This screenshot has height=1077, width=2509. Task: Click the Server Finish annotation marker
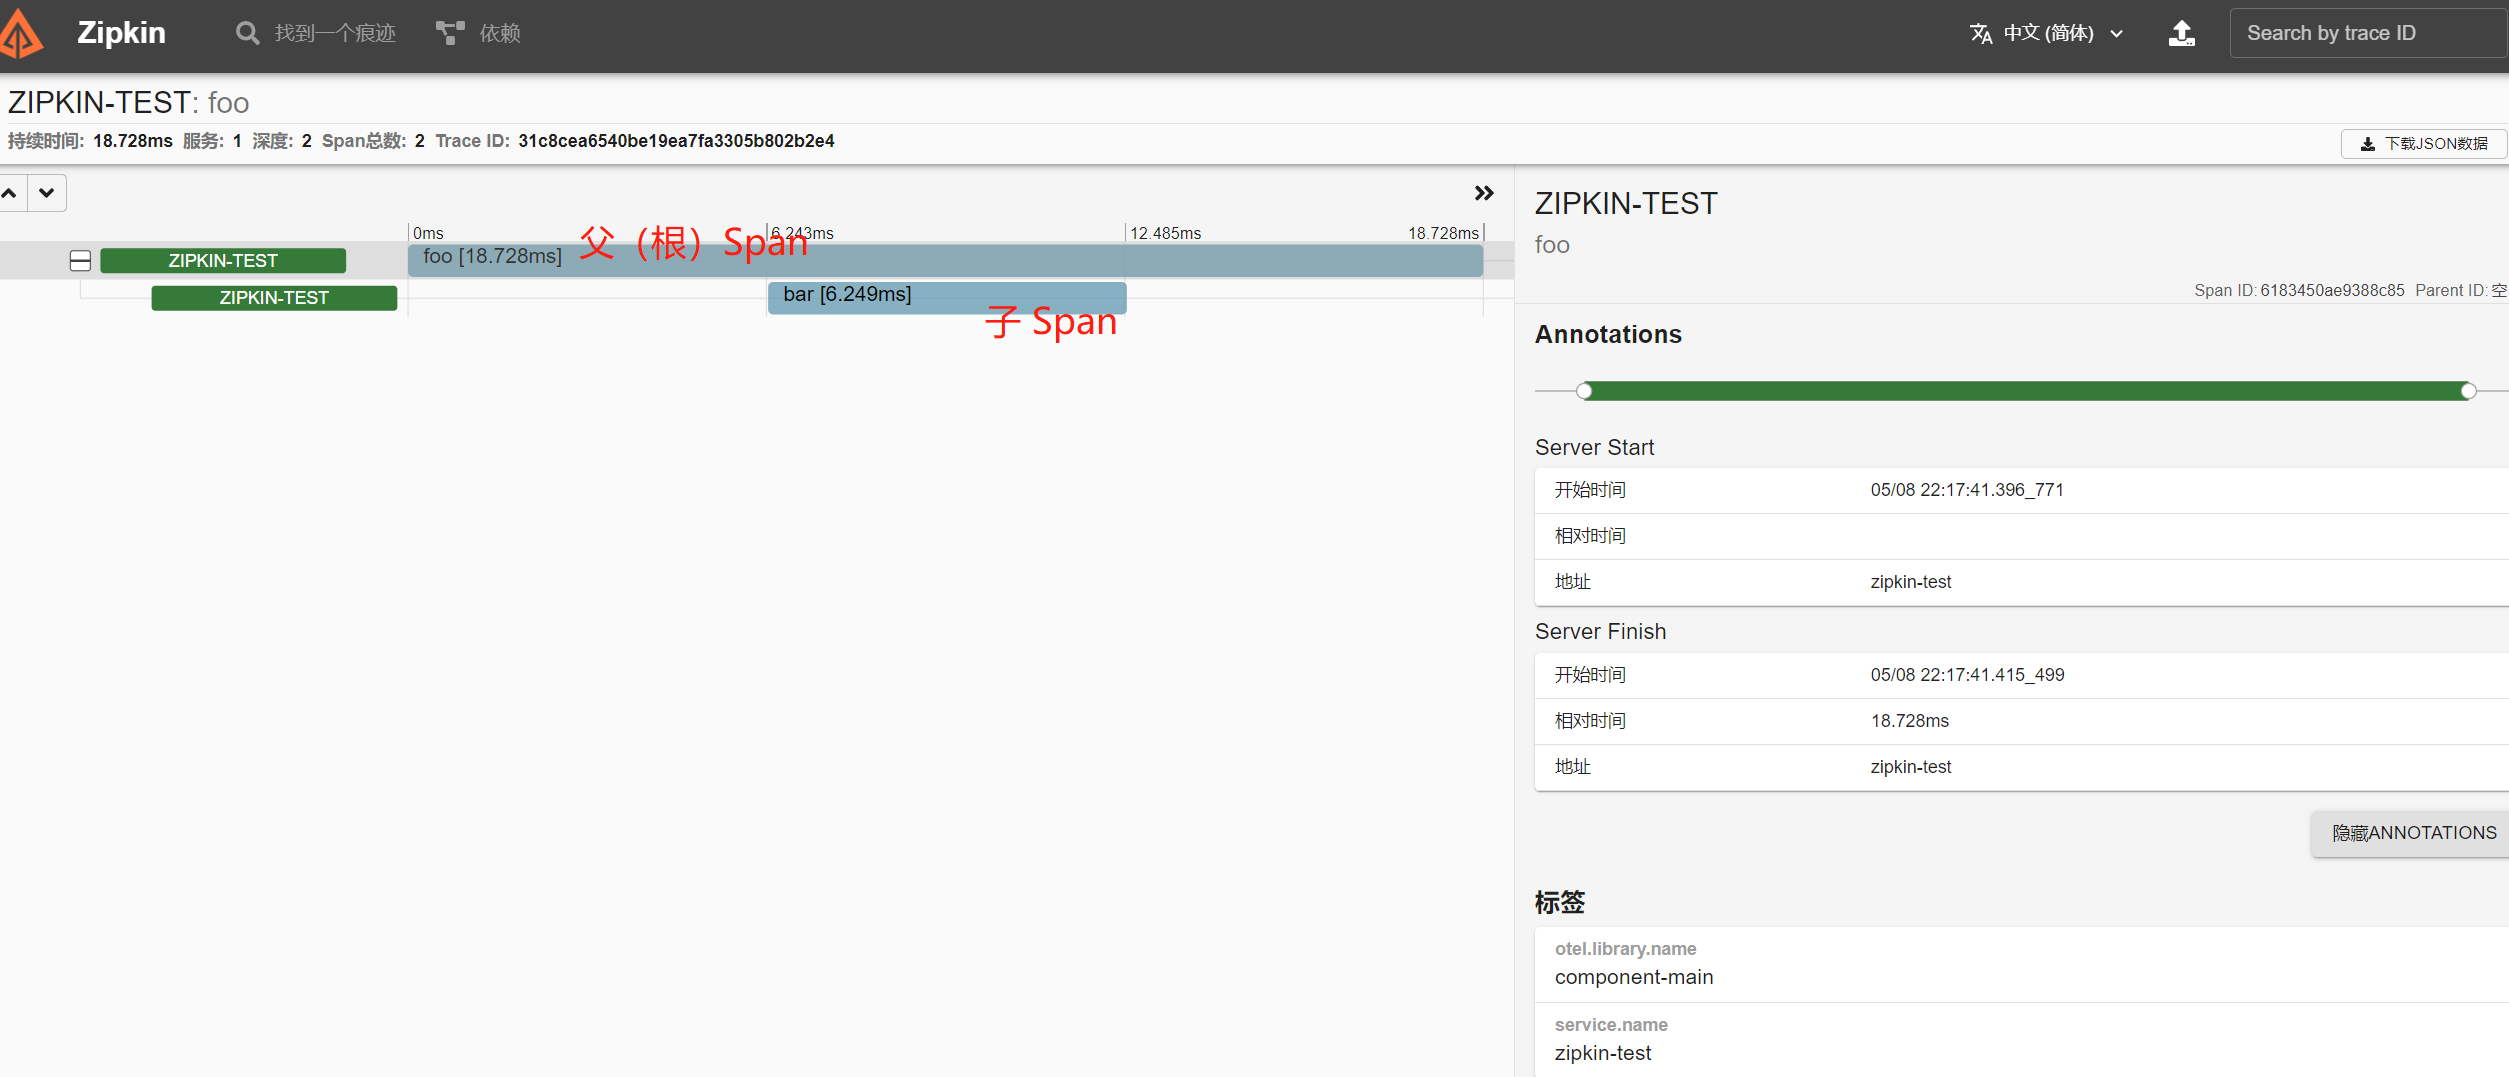click(2469, 391)
